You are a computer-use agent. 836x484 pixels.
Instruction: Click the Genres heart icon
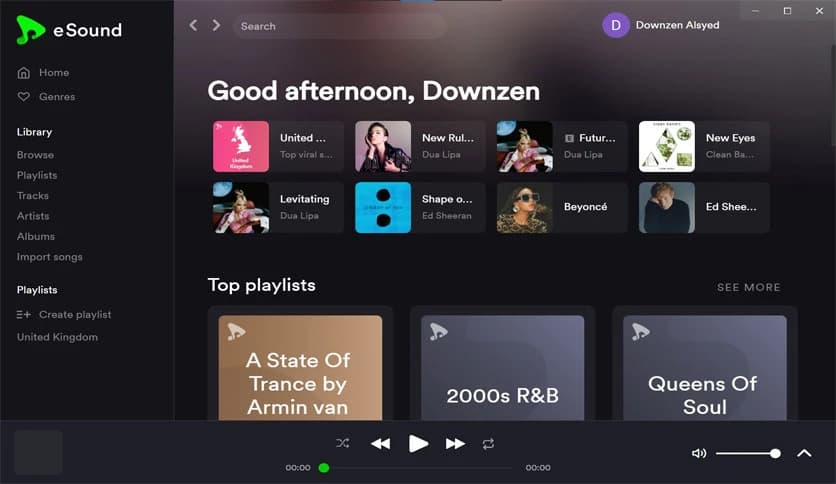tap(23, 96)
